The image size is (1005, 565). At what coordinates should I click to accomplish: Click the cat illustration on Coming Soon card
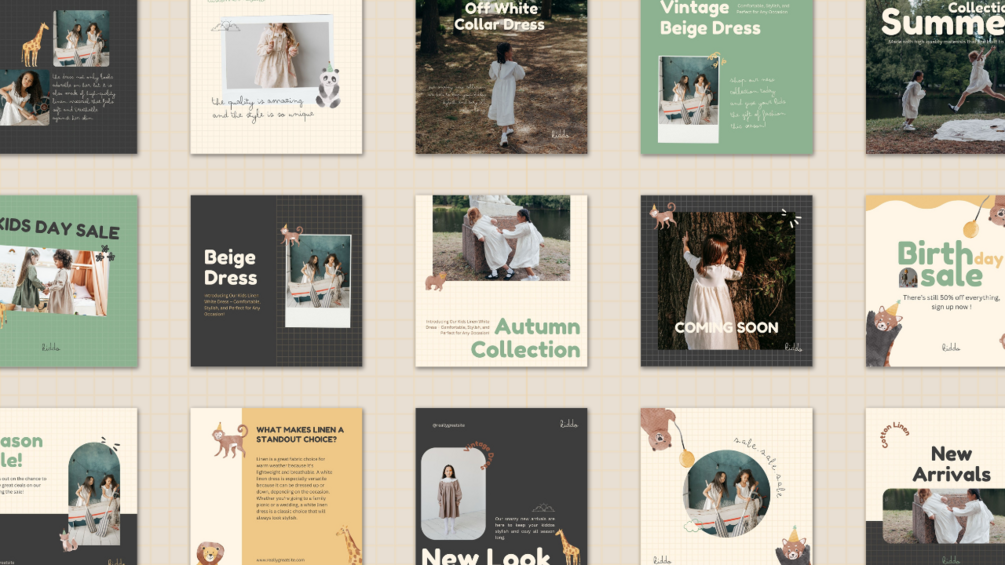coord(663,216)
